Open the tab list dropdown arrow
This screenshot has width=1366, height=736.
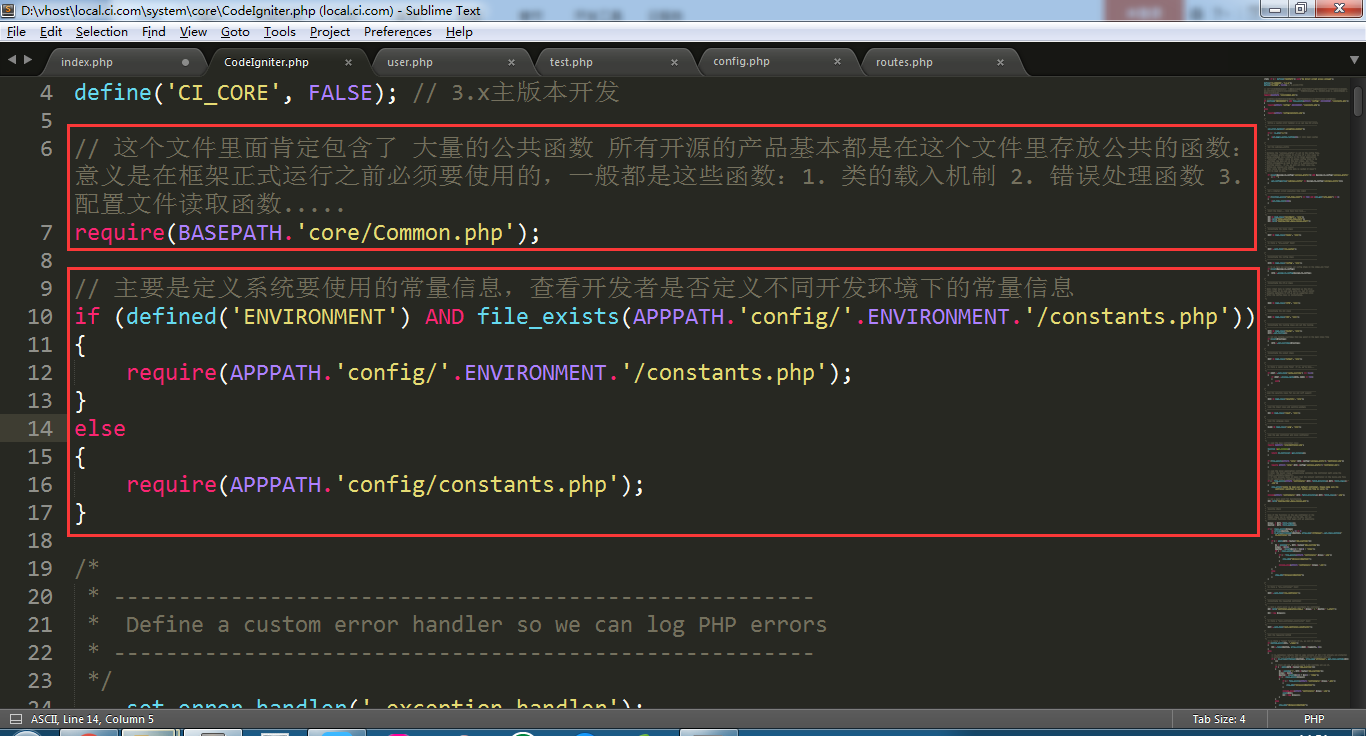[1355, 60]
